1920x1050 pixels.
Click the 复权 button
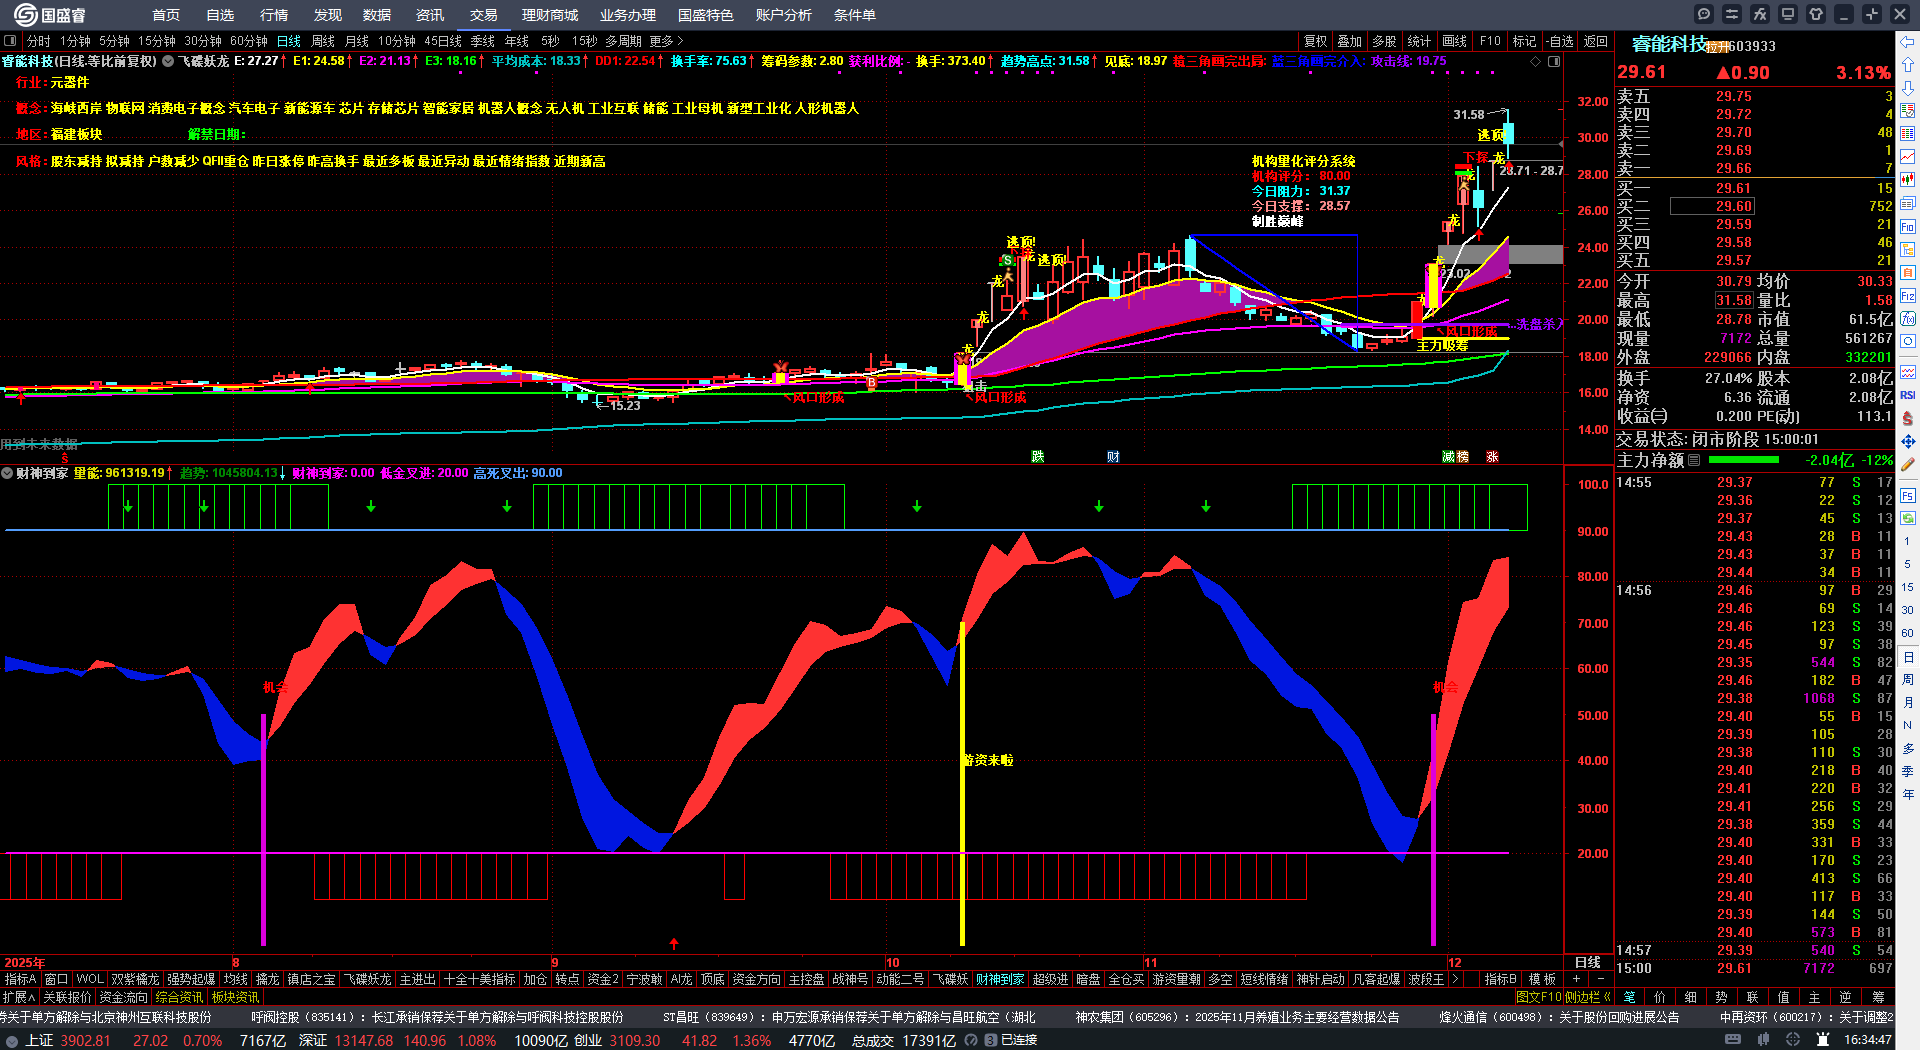point(1316,41)
